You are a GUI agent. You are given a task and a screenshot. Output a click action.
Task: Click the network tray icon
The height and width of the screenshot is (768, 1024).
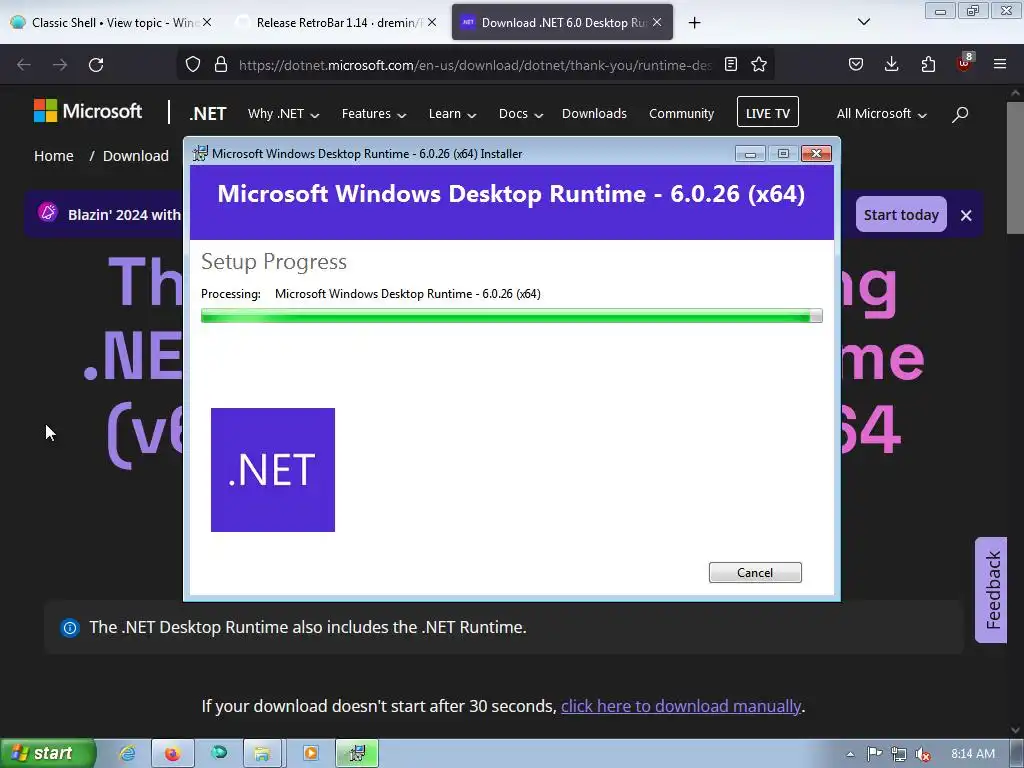899,754
